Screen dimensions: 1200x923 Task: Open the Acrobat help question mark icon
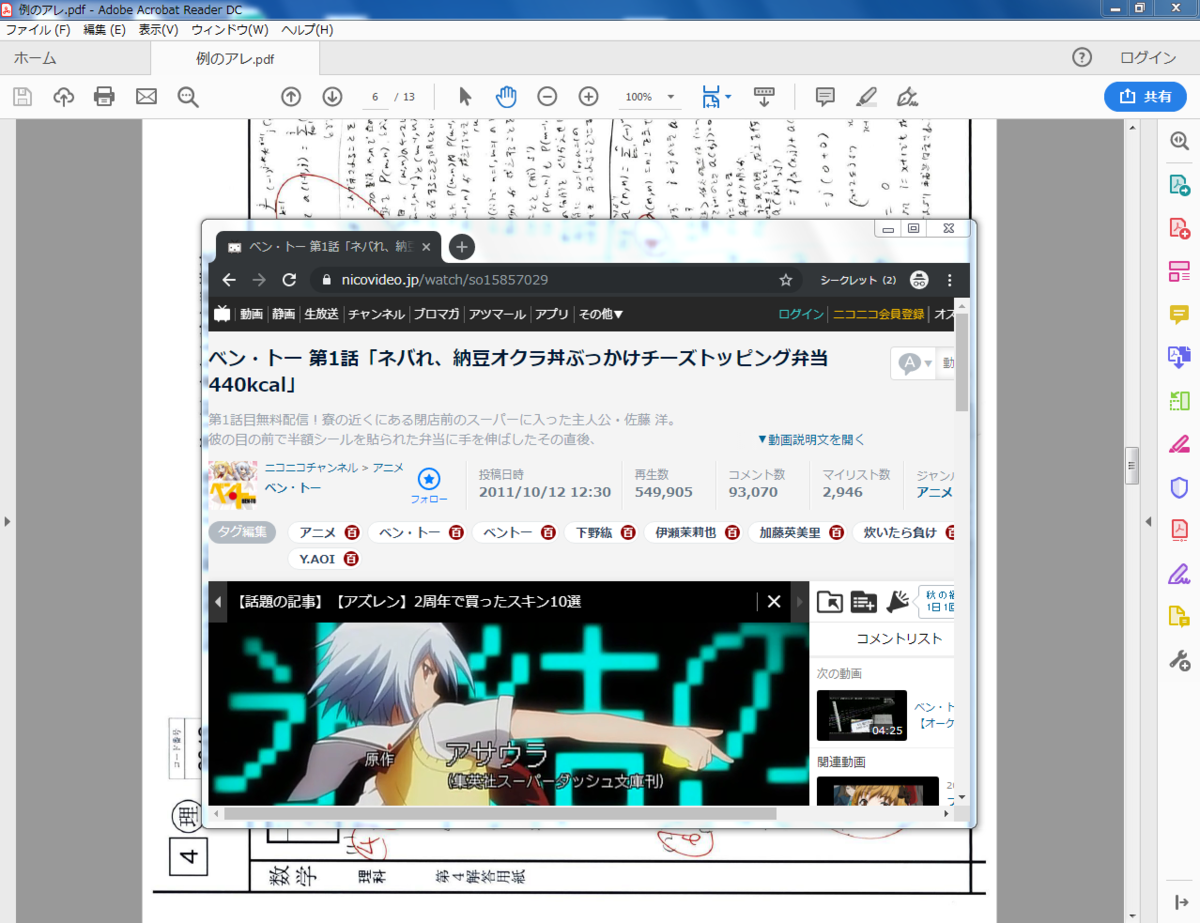point(1082,58)
